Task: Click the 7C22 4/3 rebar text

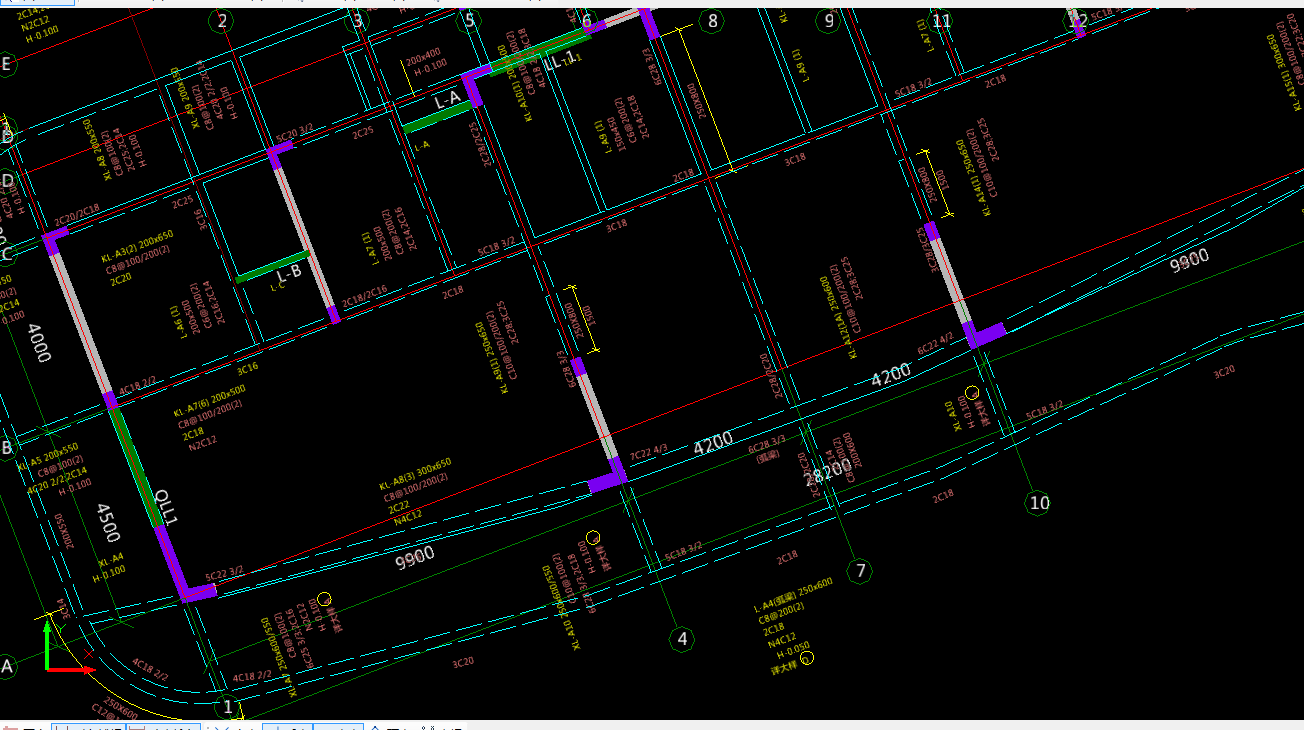Action: click(x=647, y=453)
